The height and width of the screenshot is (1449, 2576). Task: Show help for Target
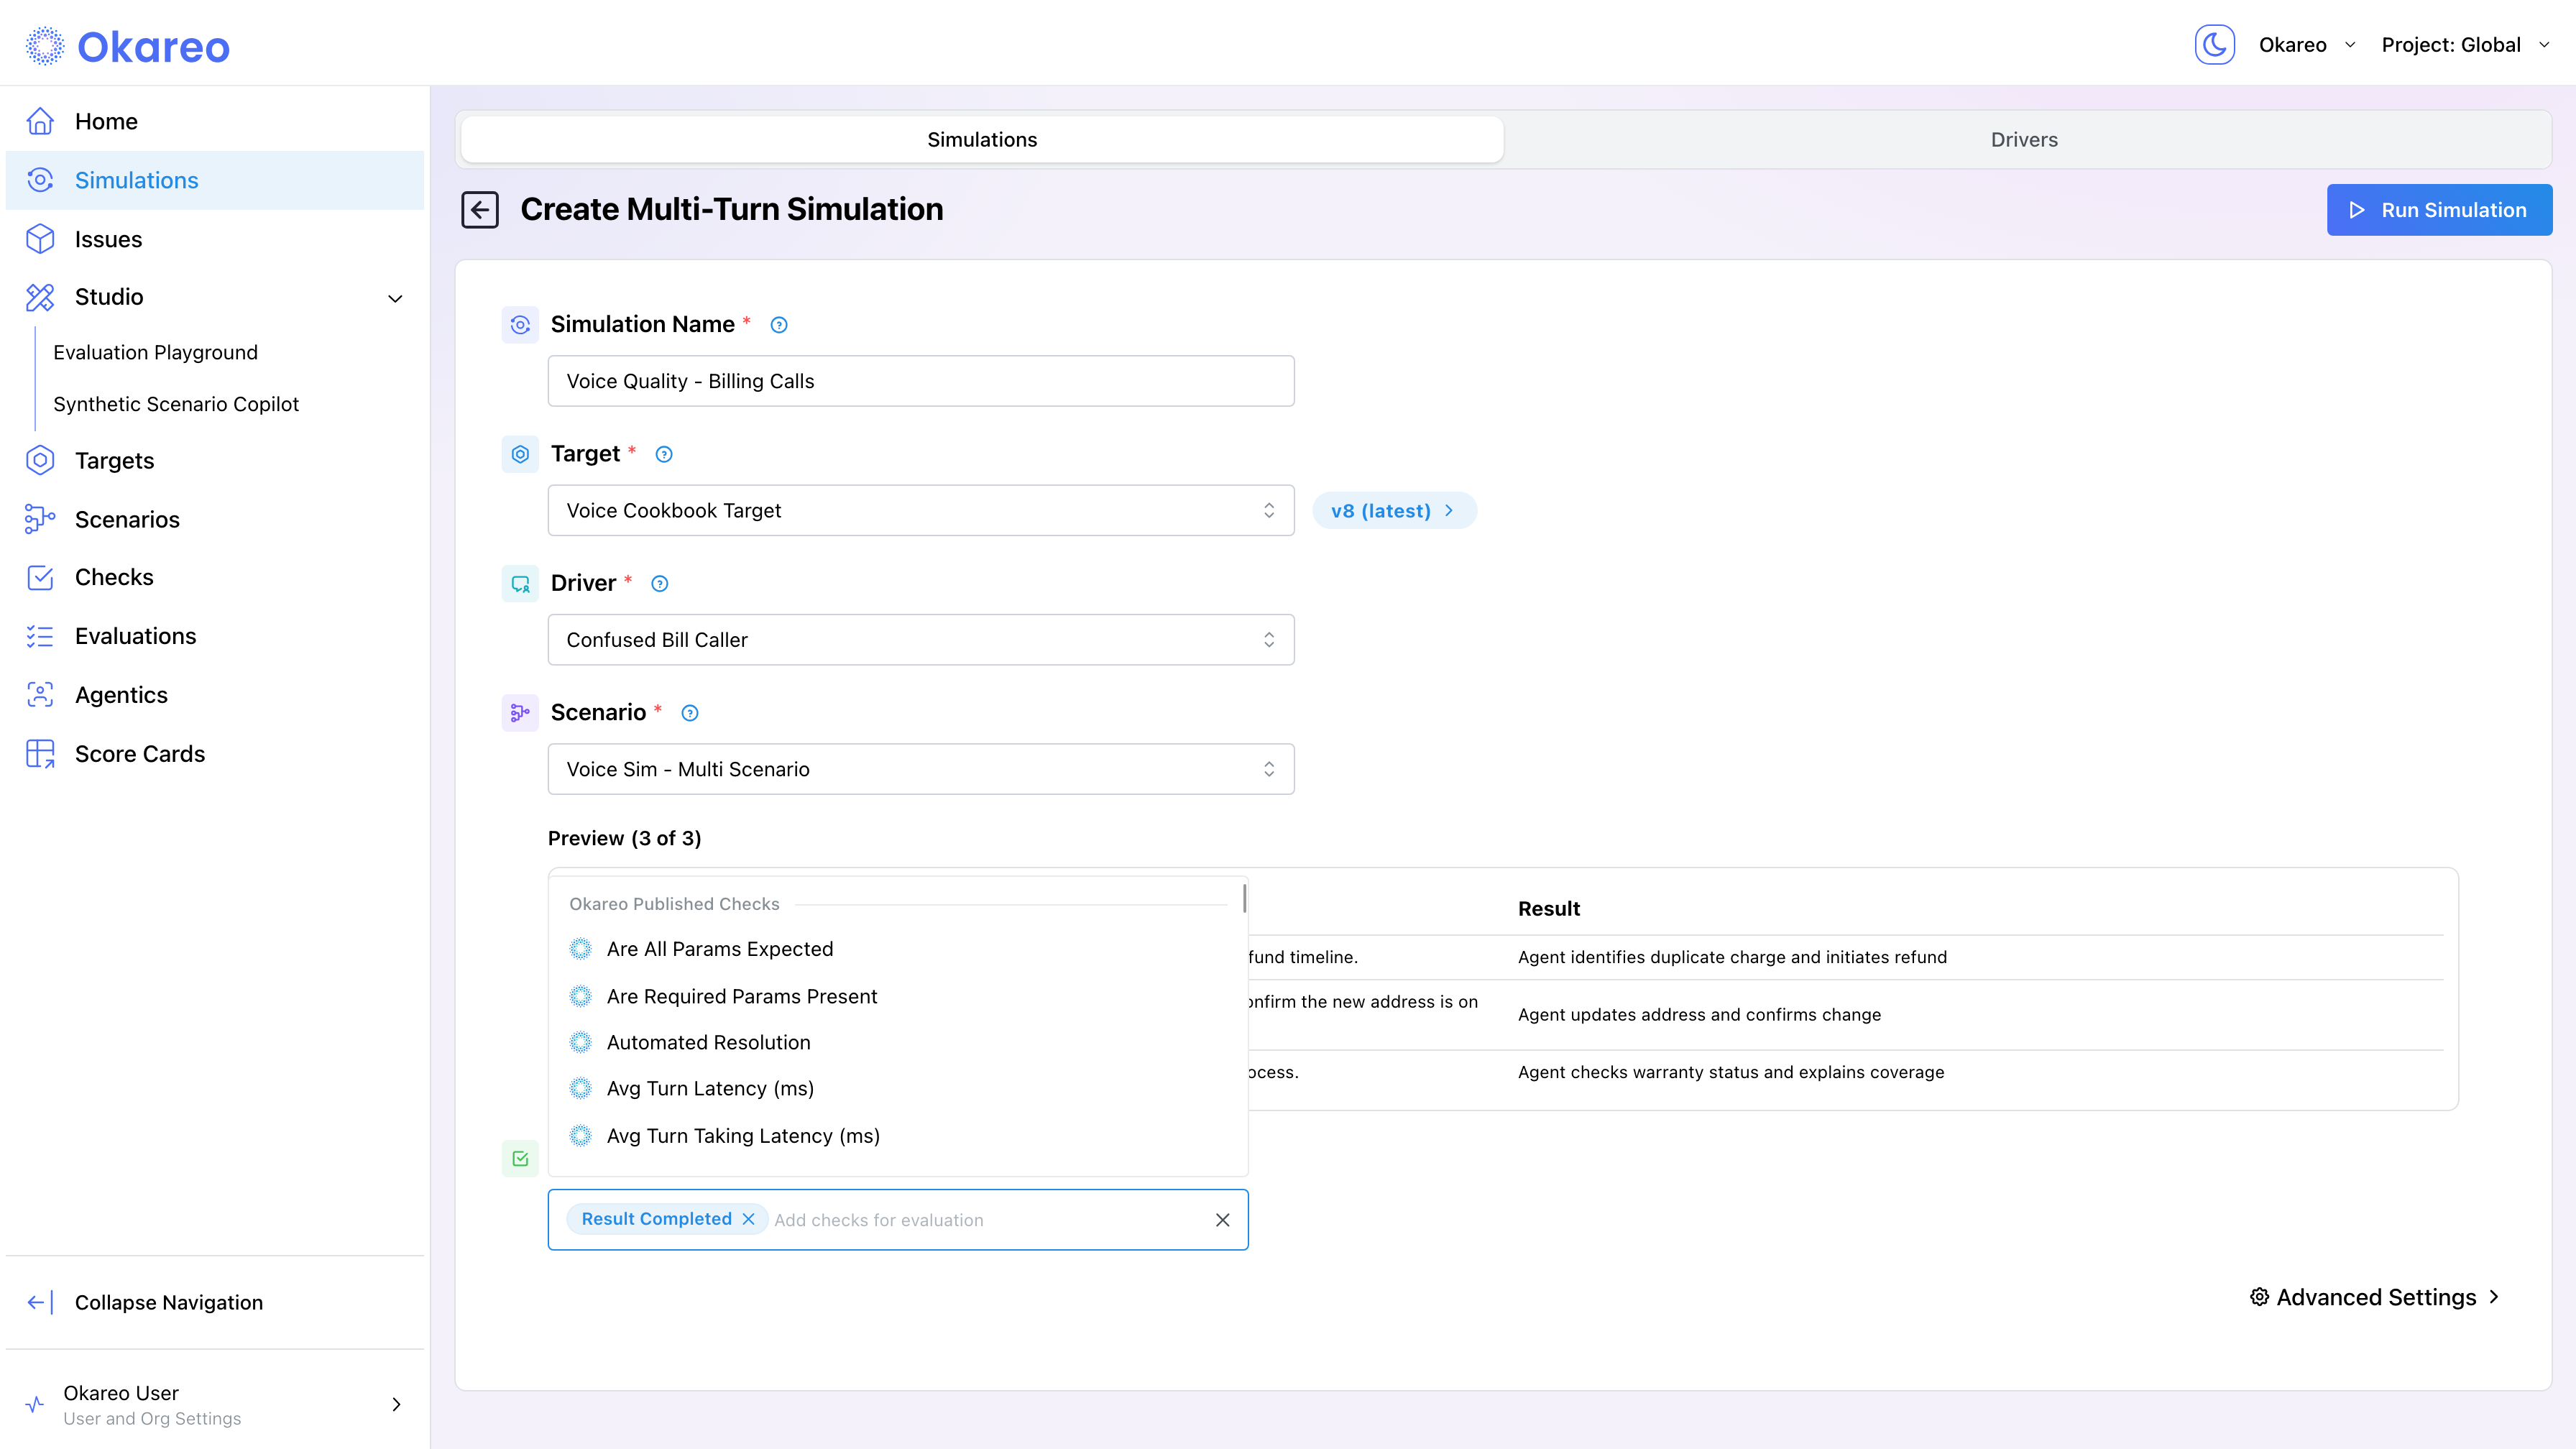(x=664, y=454)
